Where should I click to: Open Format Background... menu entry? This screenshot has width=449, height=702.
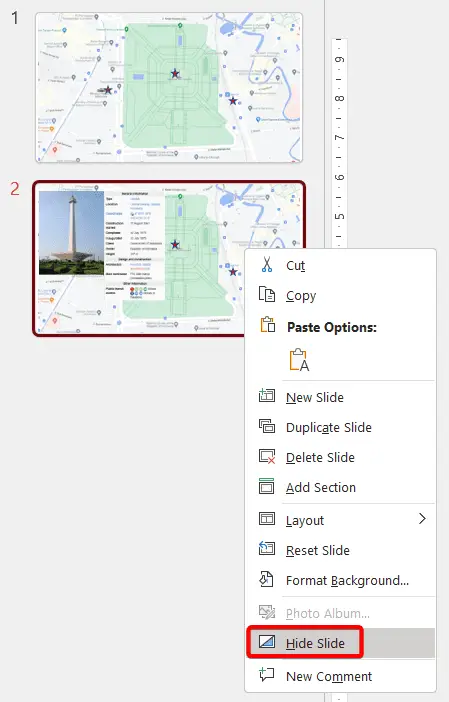[x=340, y=580]
